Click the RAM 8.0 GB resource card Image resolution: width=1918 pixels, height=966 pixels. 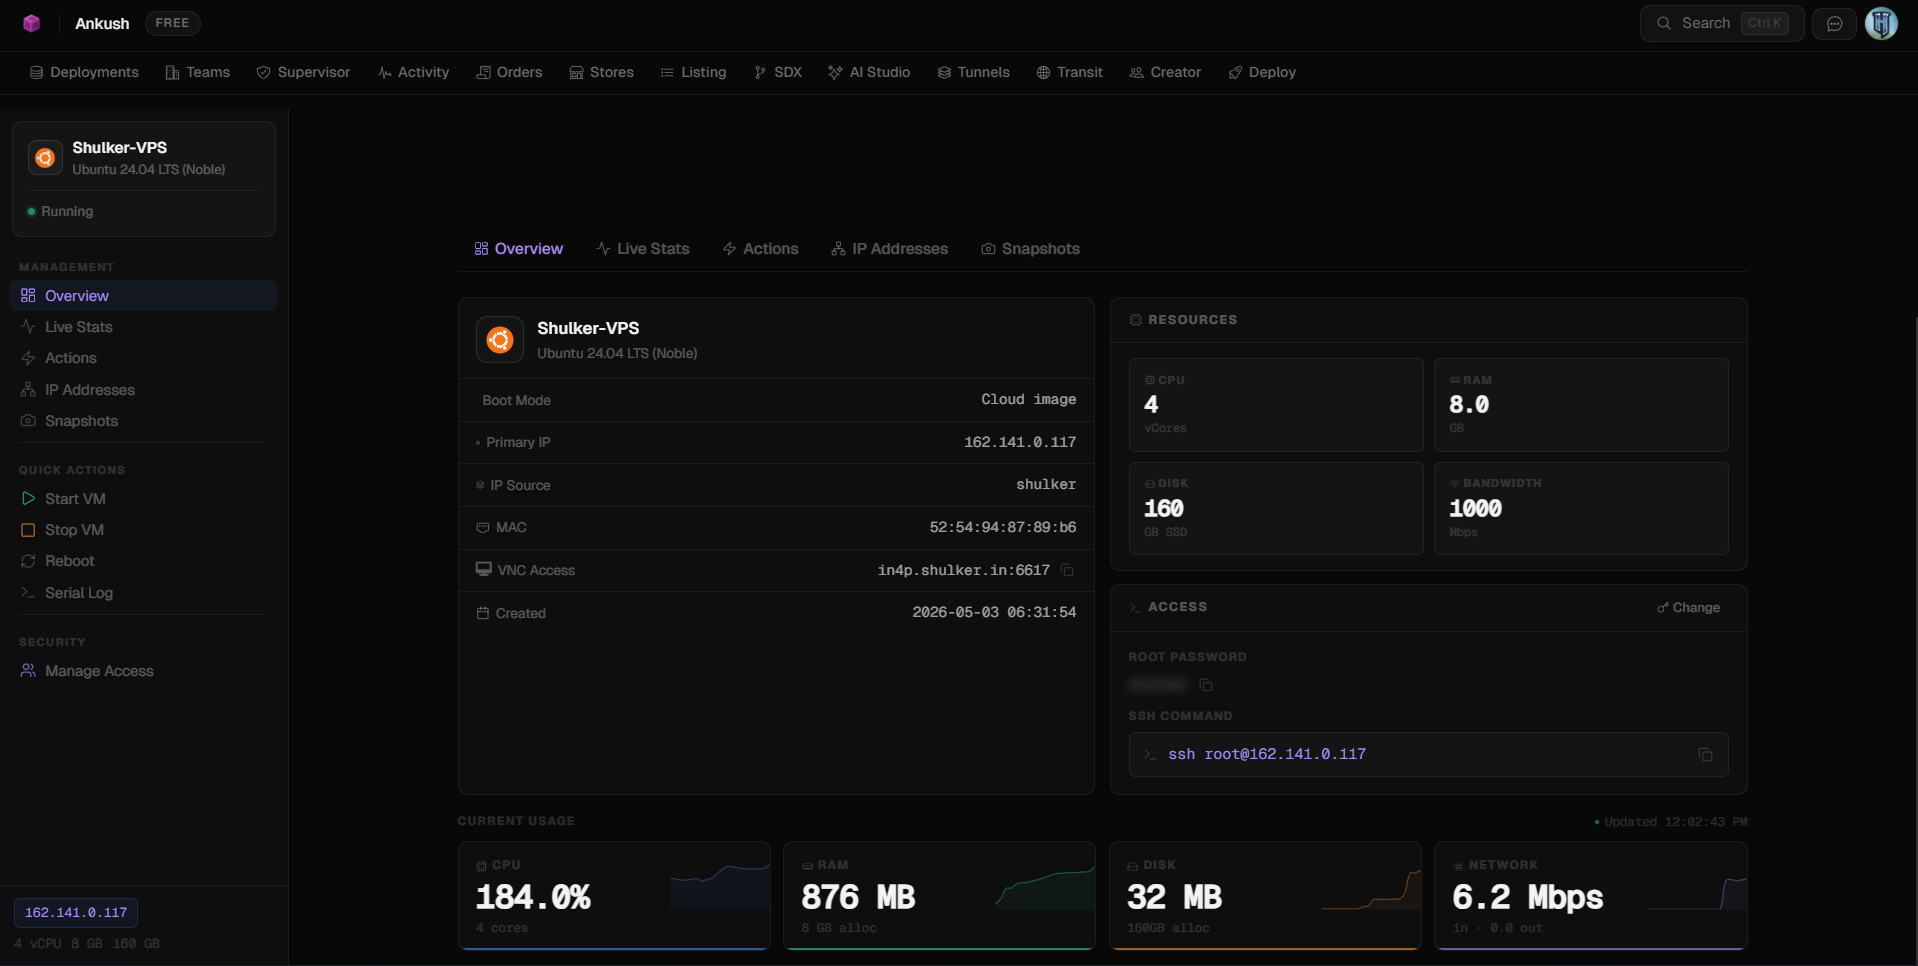(x=1581, y=405)
